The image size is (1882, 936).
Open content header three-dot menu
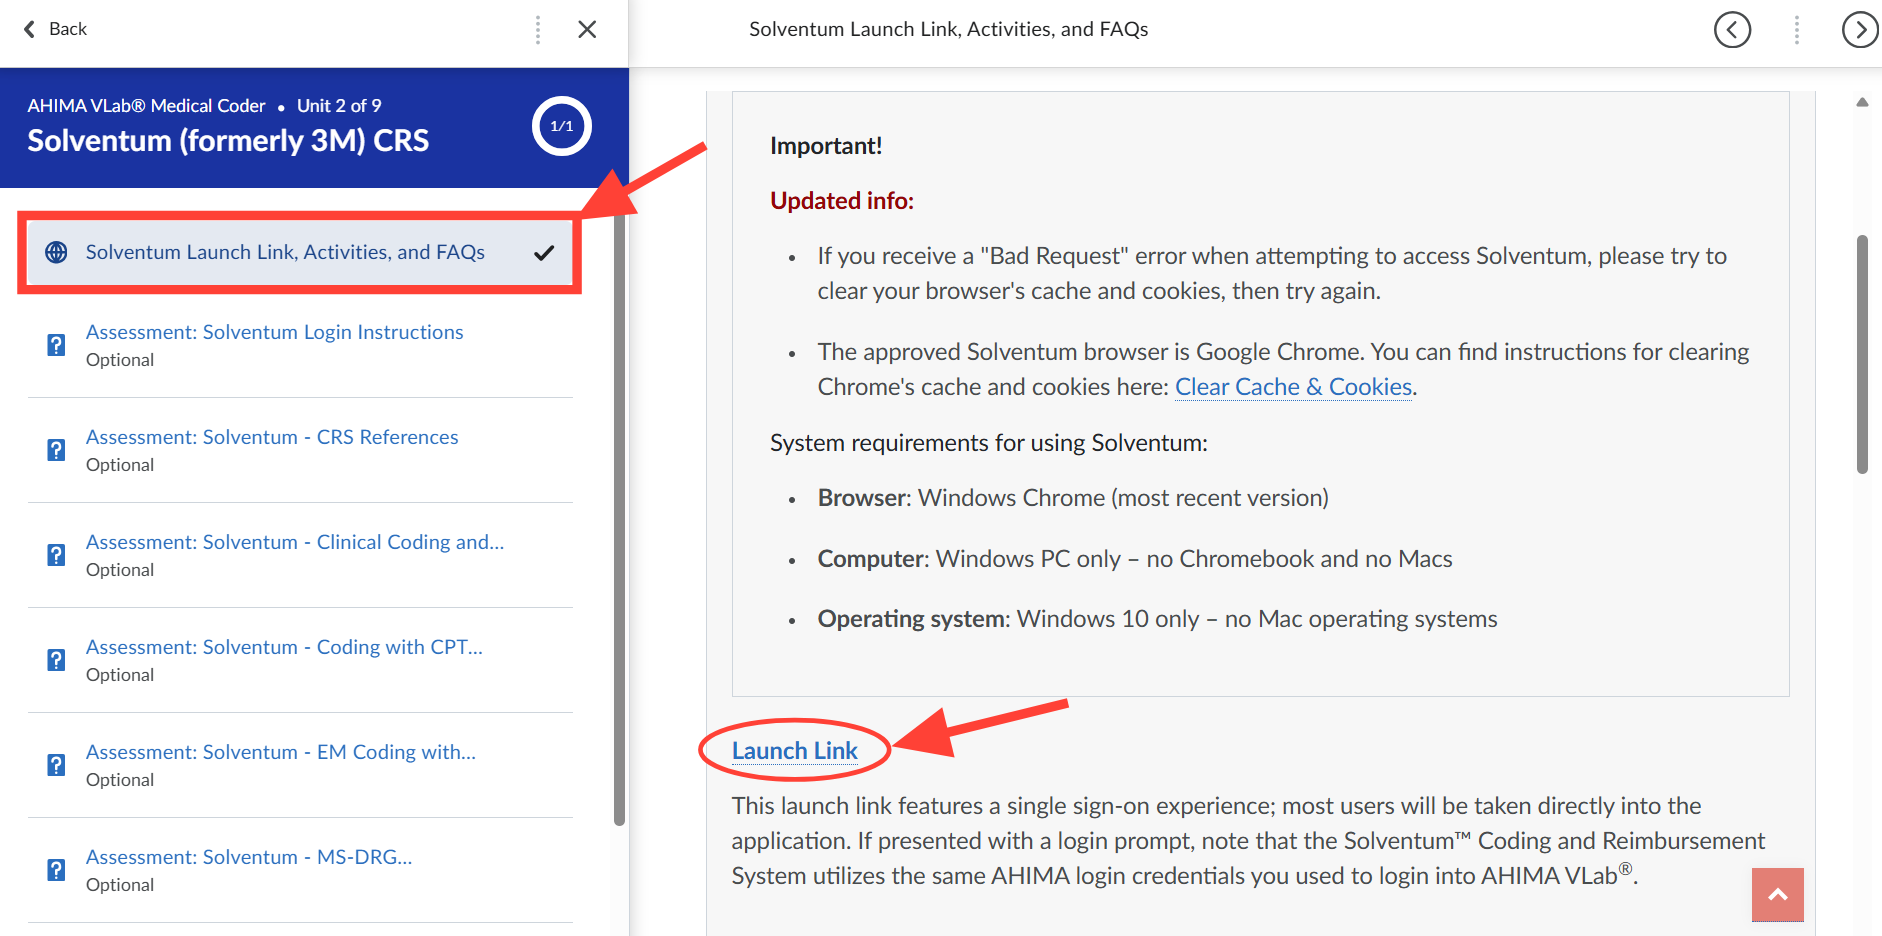click(1796, 30)
